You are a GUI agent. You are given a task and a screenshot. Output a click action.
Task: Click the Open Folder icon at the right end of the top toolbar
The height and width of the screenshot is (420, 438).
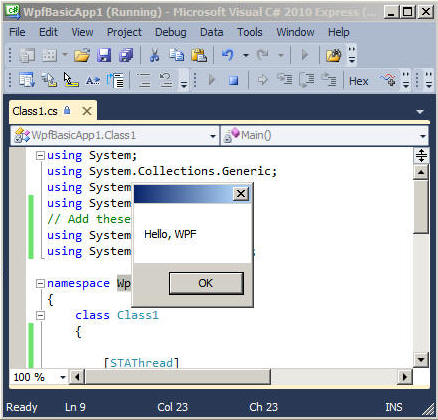click(x=334, y=55)
